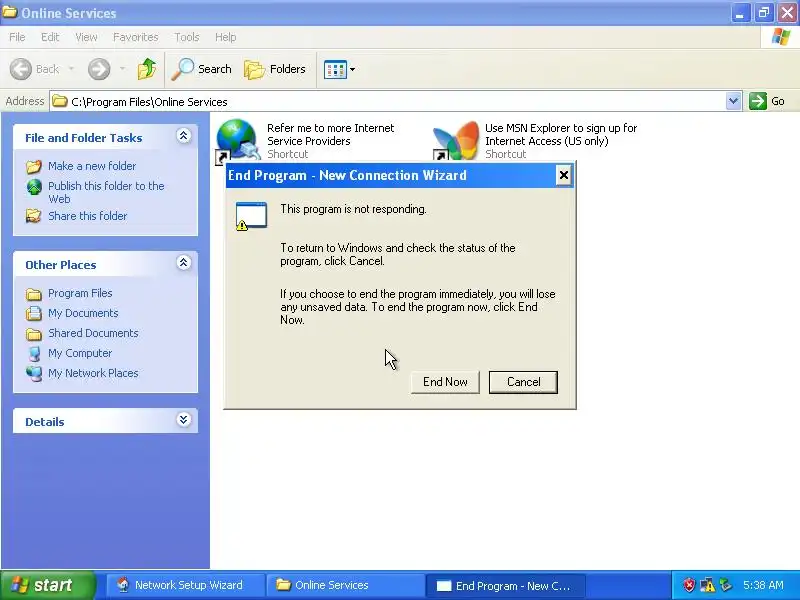Restore down the Online Services window

pos(764,13)
